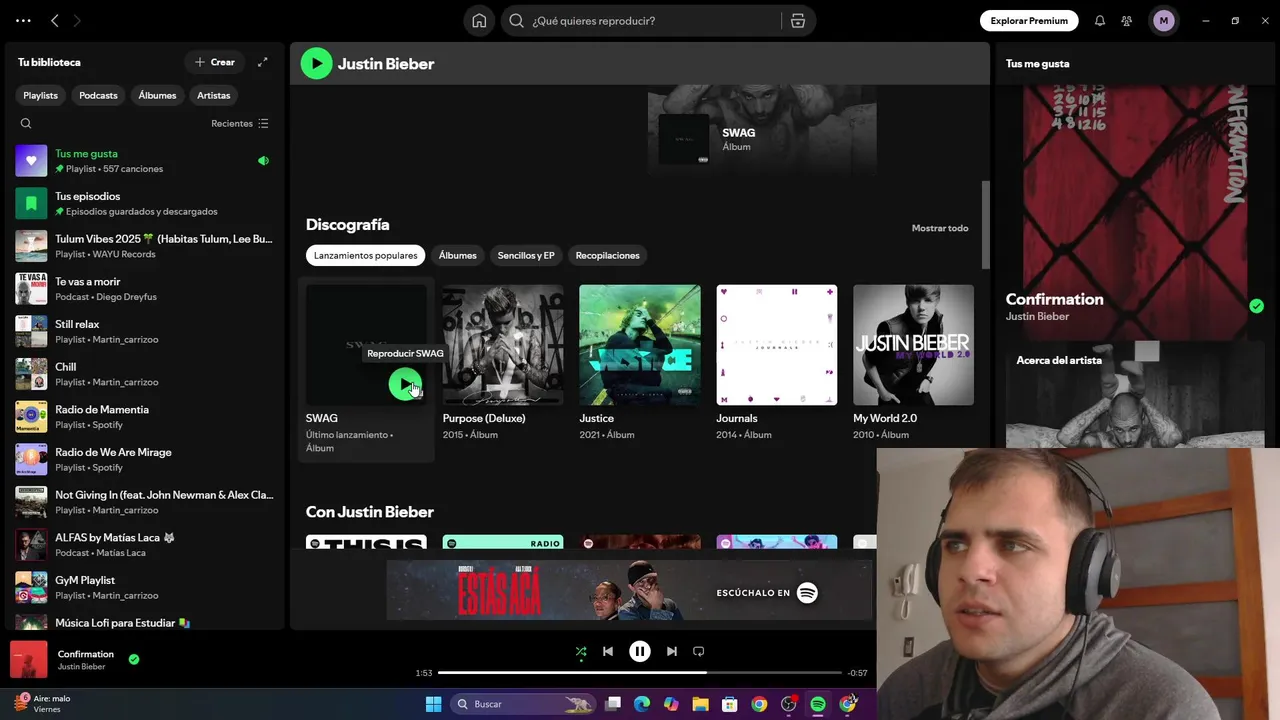Screen dimensions: 1280x720
Task: Filter library by Podcasts
Action: (98, 95)
